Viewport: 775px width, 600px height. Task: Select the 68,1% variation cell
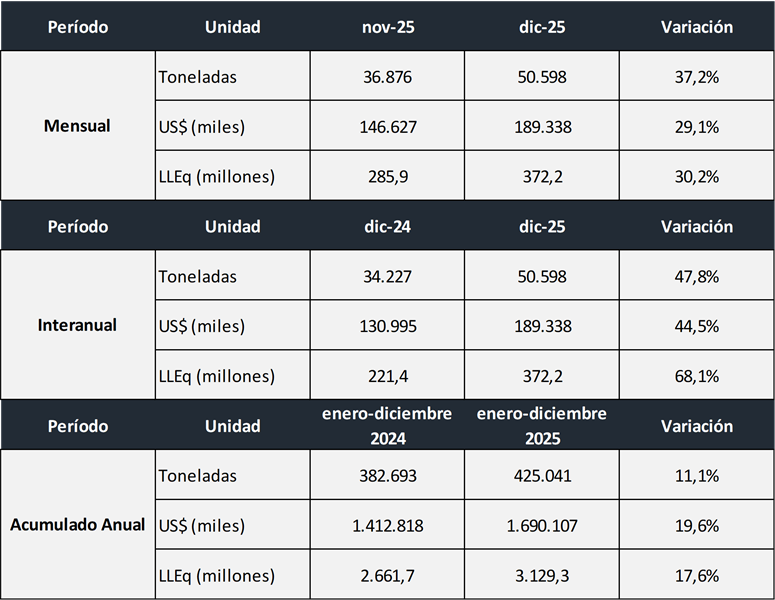coord(696,376)
